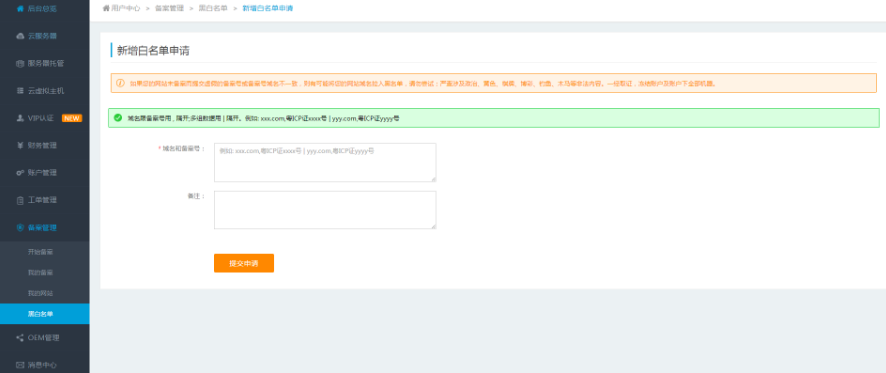Open VIP认证 person icon in sidebar
The width and height of the screenshot is (886, 373).
tap(20, 118)
